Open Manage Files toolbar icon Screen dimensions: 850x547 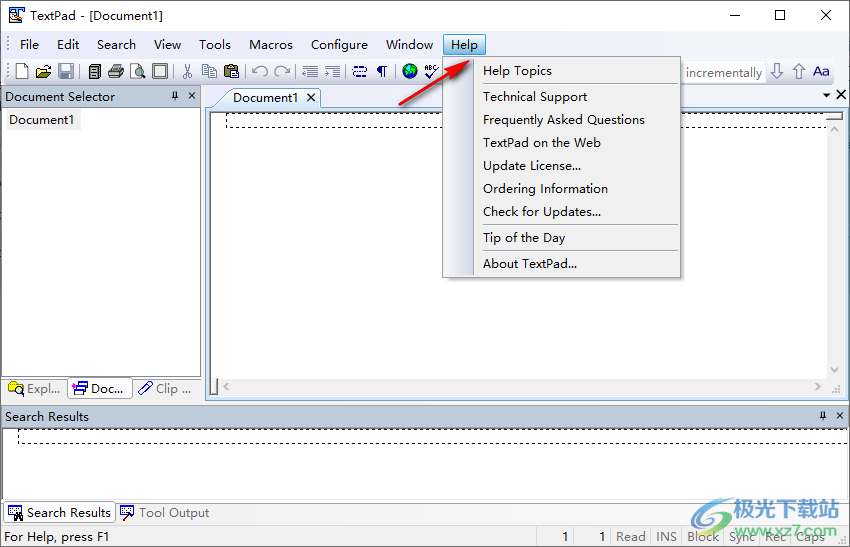pos(94,71)
